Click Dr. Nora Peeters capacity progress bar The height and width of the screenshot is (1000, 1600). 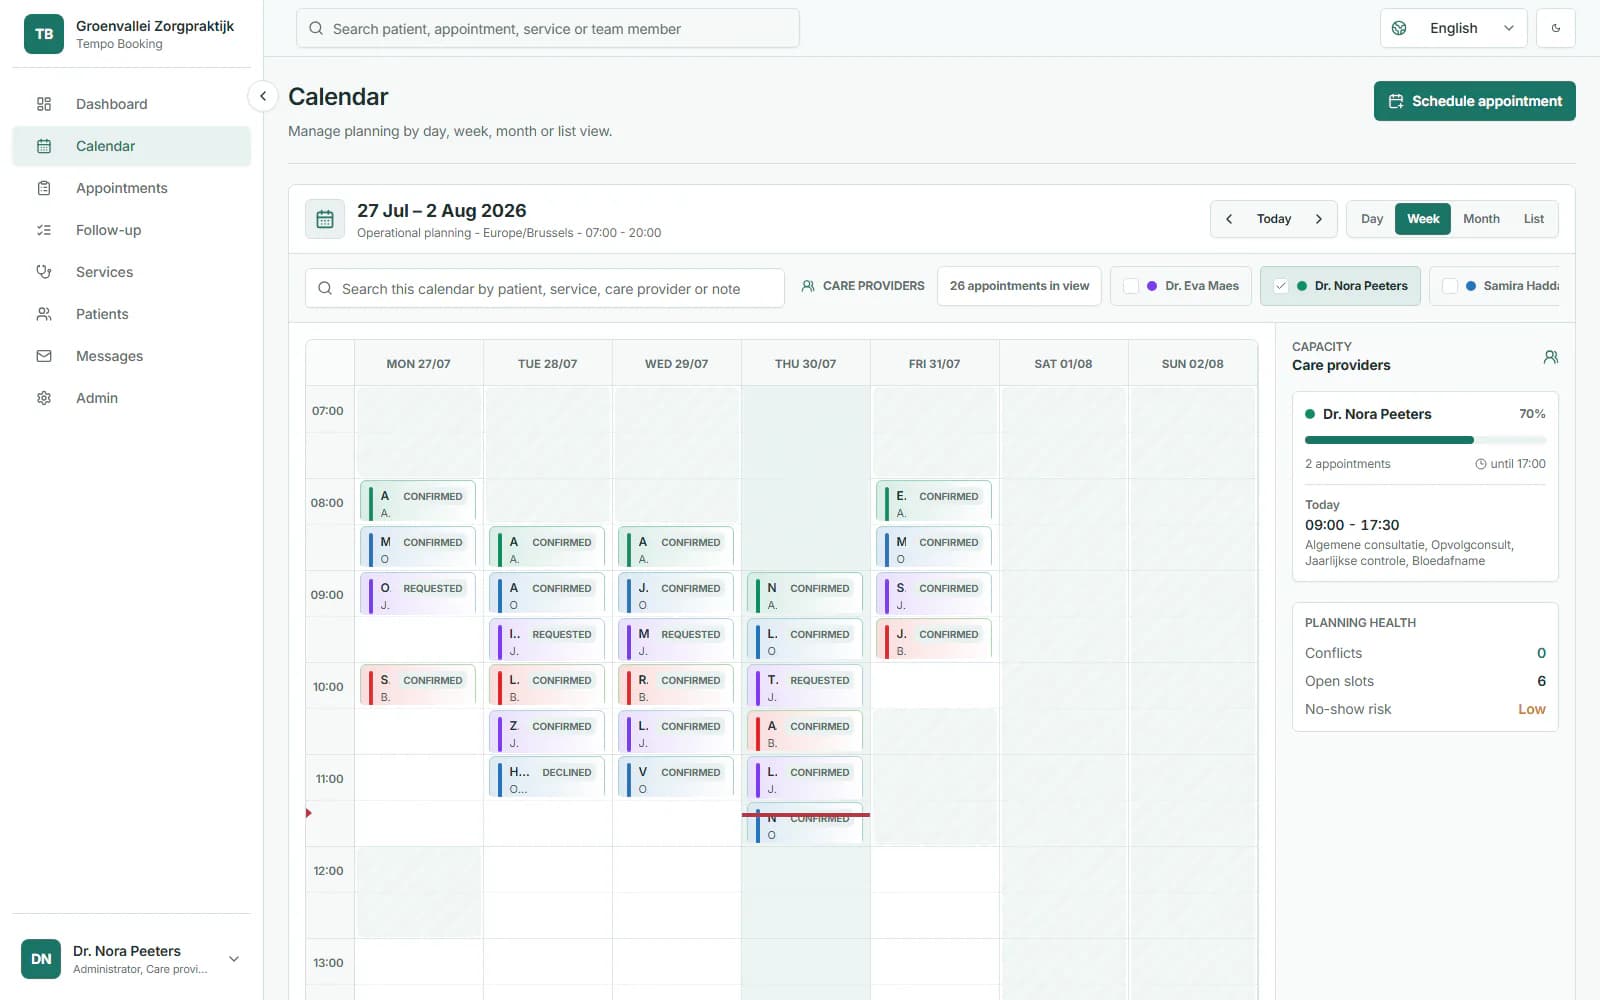[1425, 440]
